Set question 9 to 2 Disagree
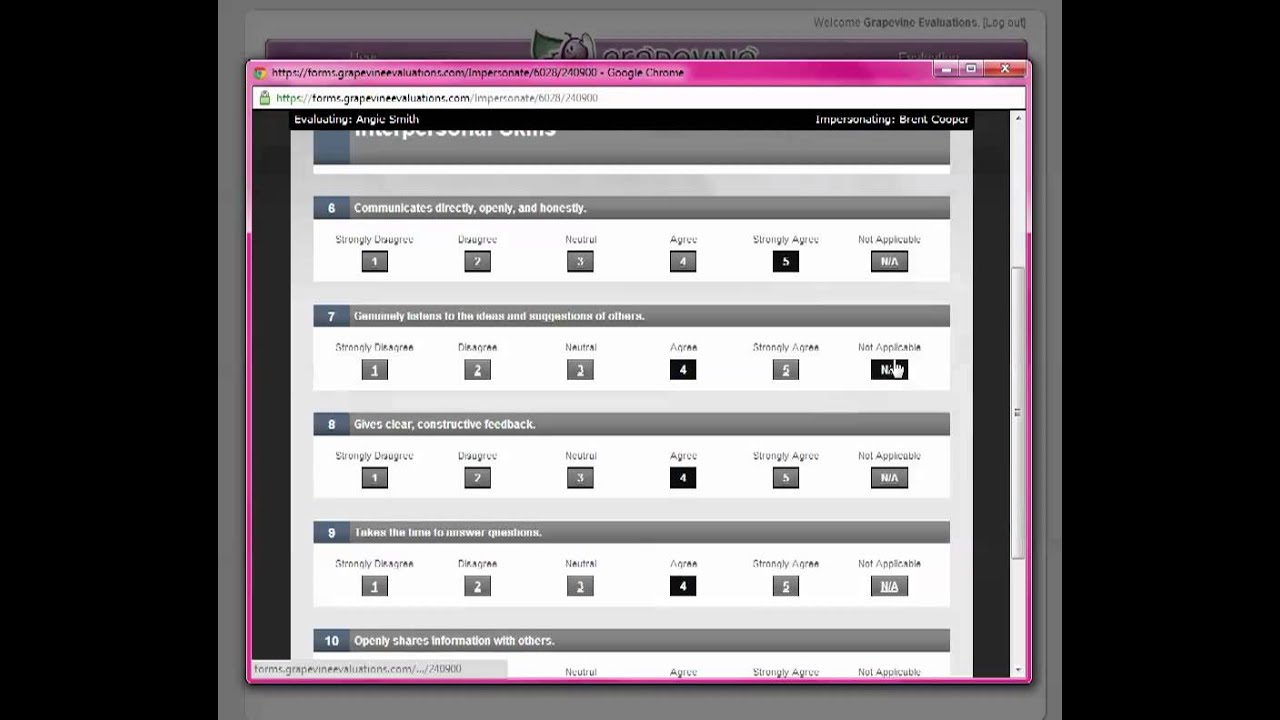Screen dimensions: 1280x720 [477, 586]
